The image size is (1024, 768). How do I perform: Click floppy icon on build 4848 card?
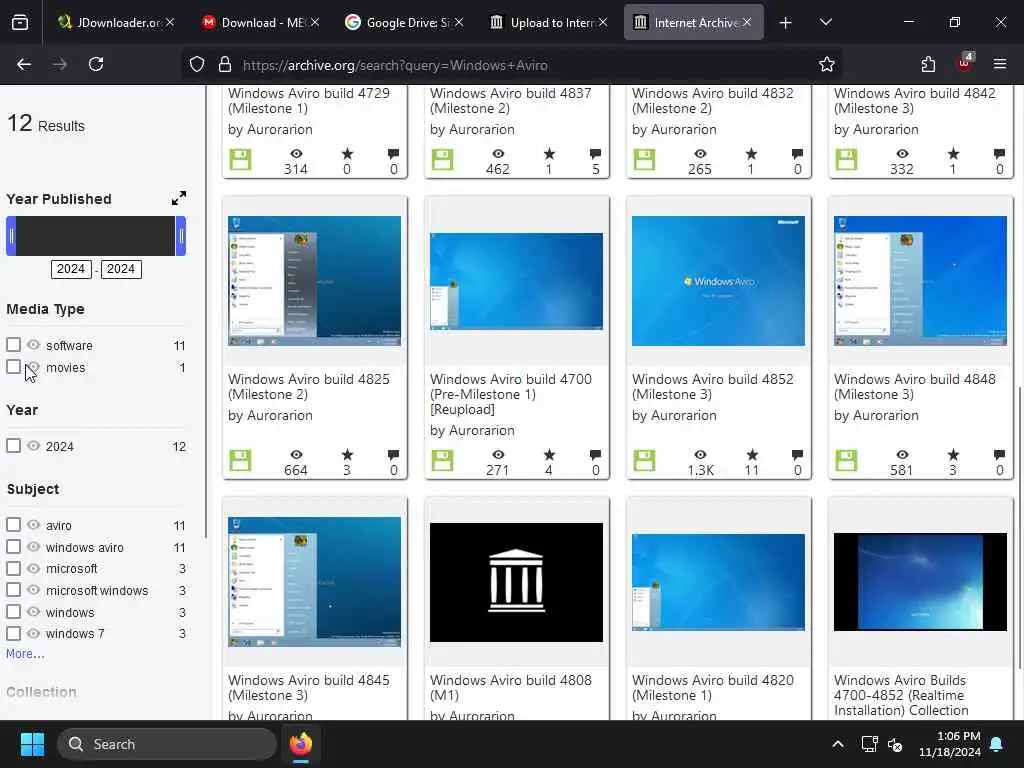(x=846, y=460)
